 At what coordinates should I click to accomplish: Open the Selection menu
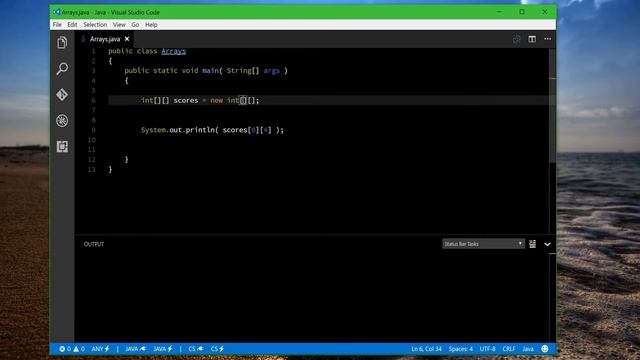95,25
